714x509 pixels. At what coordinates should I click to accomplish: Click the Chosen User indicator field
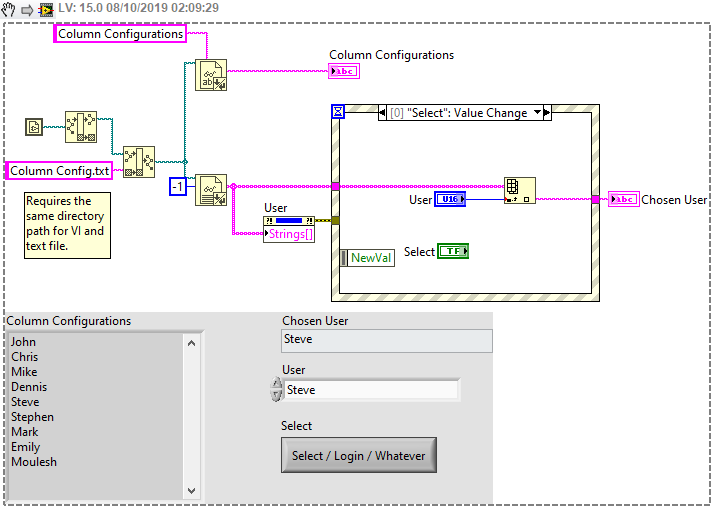pyautogui.click(x=387, y=341)
